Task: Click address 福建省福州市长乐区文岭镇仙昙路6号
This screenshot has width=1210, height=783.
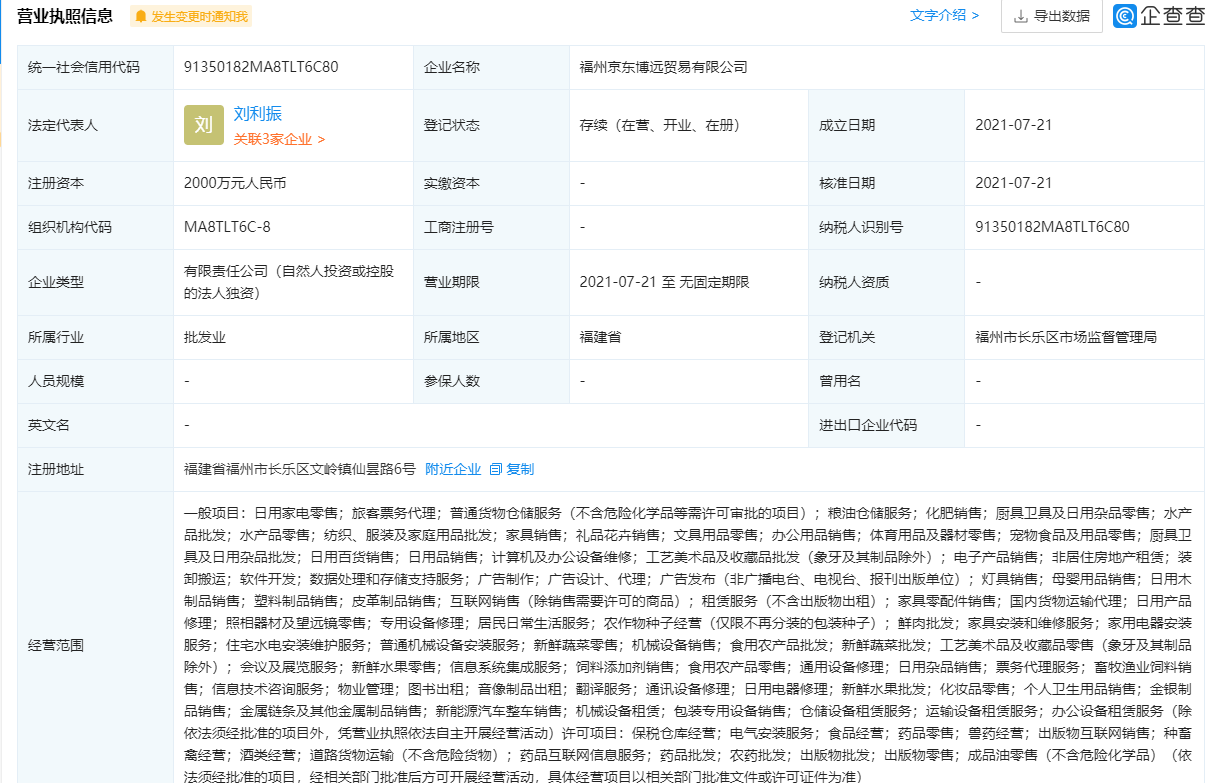Action: coord(300,469)
